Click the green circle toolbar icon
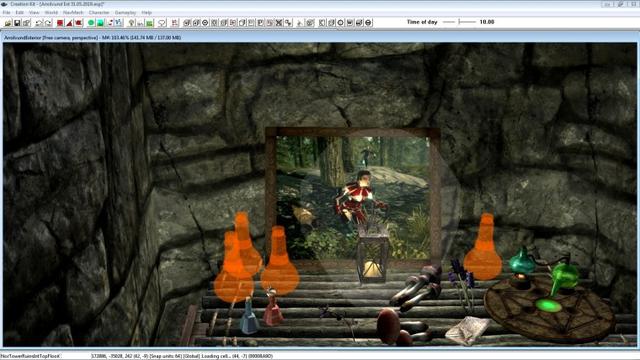This screenshot has height=360, width=640. [91, 23]
